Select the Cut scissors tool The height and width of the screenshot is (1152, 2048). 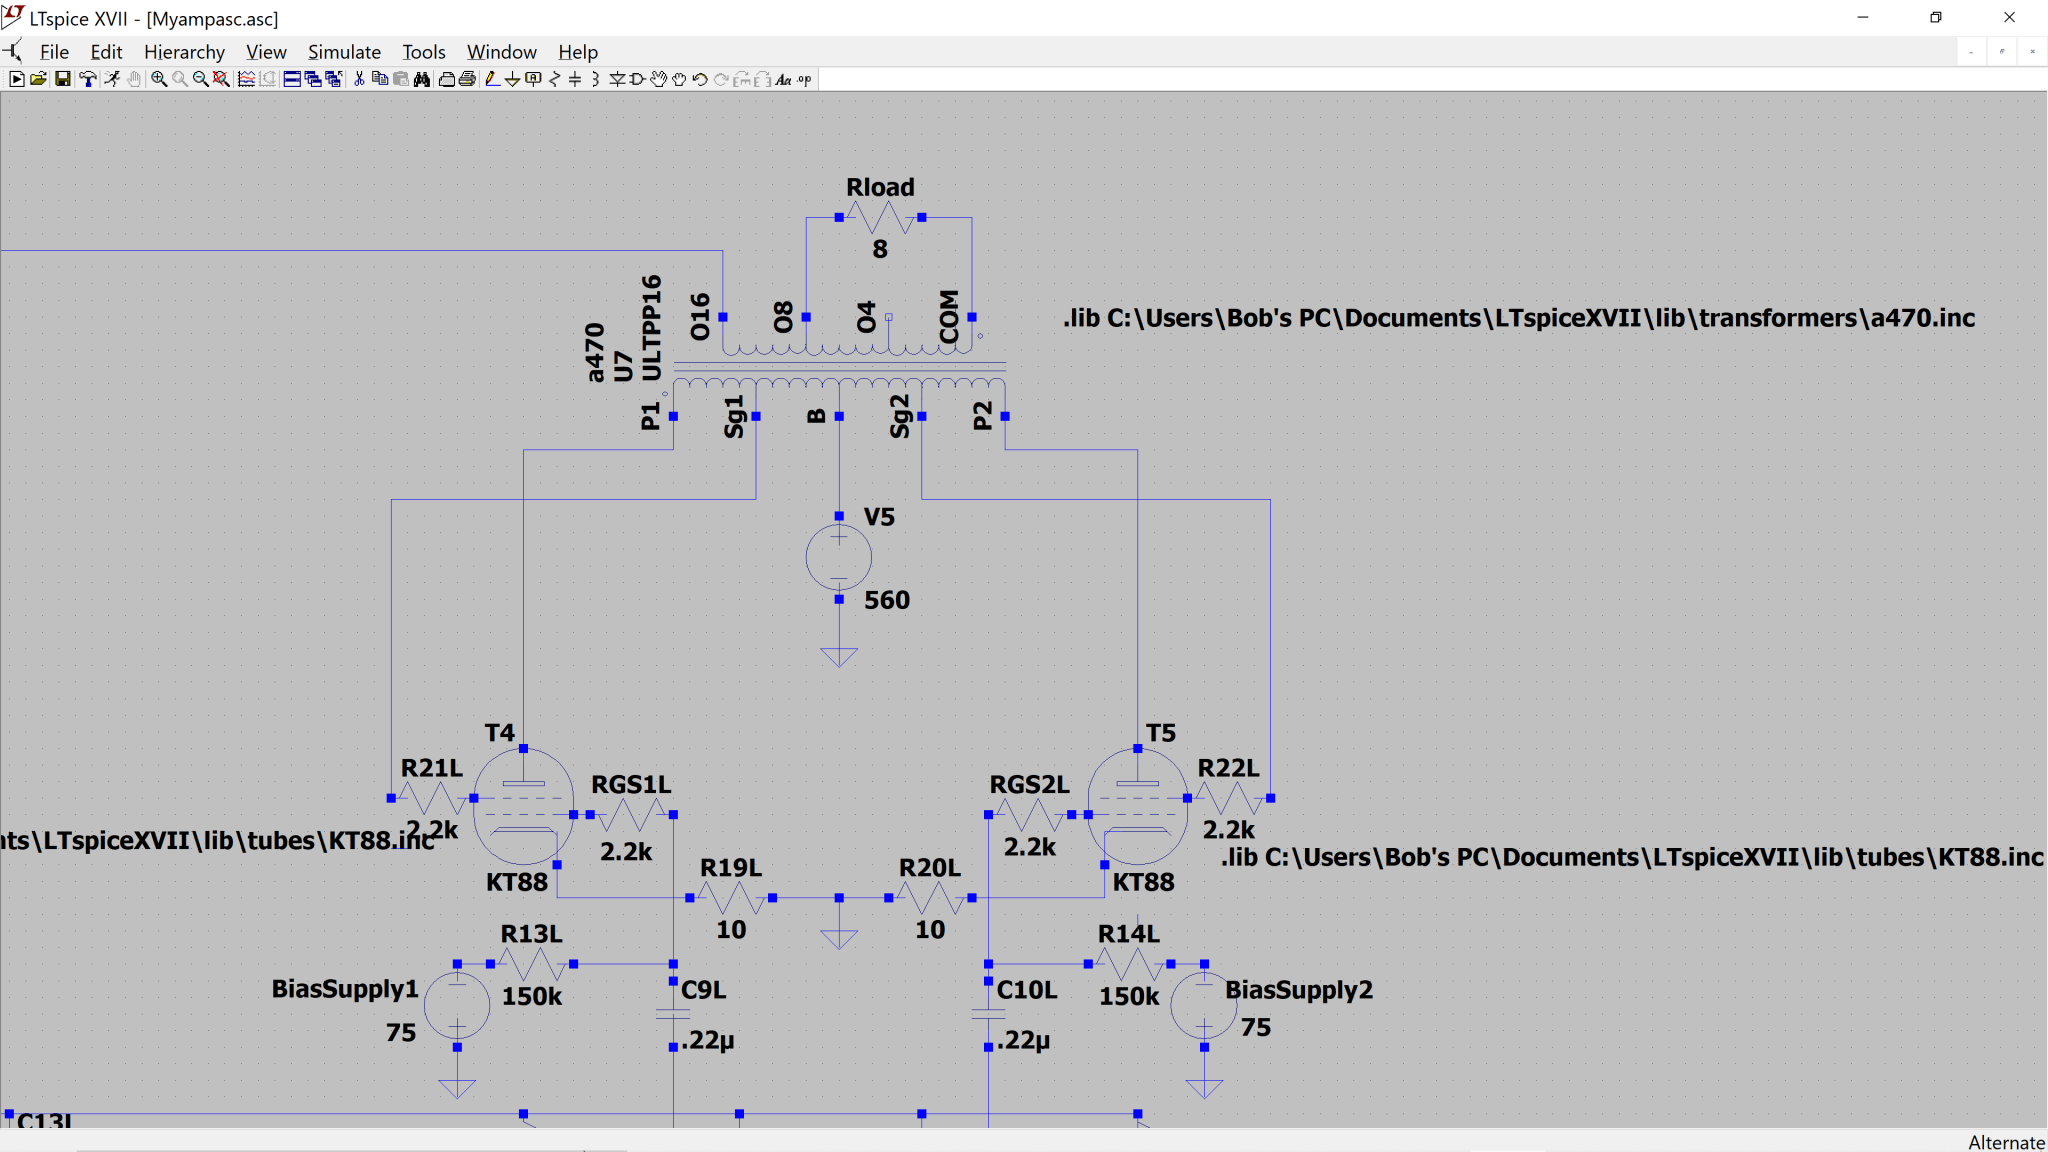click(x=359, y=79)
